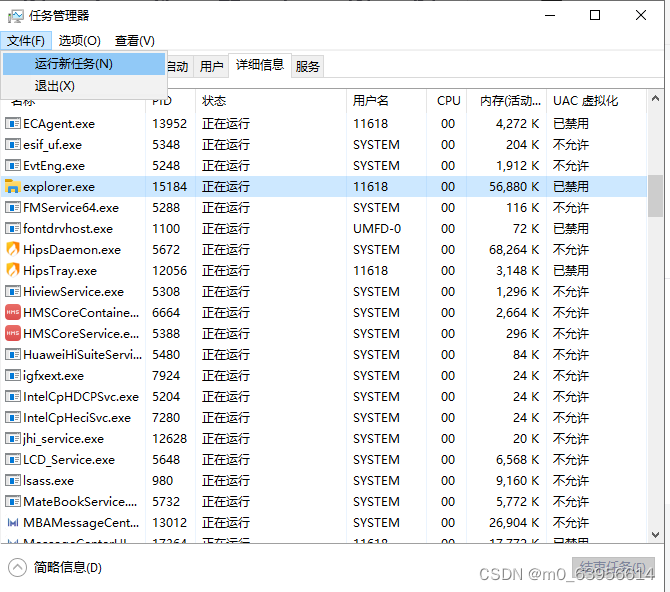
Task: Select the HiviewService.exe process name
Action: pos(73,292)
